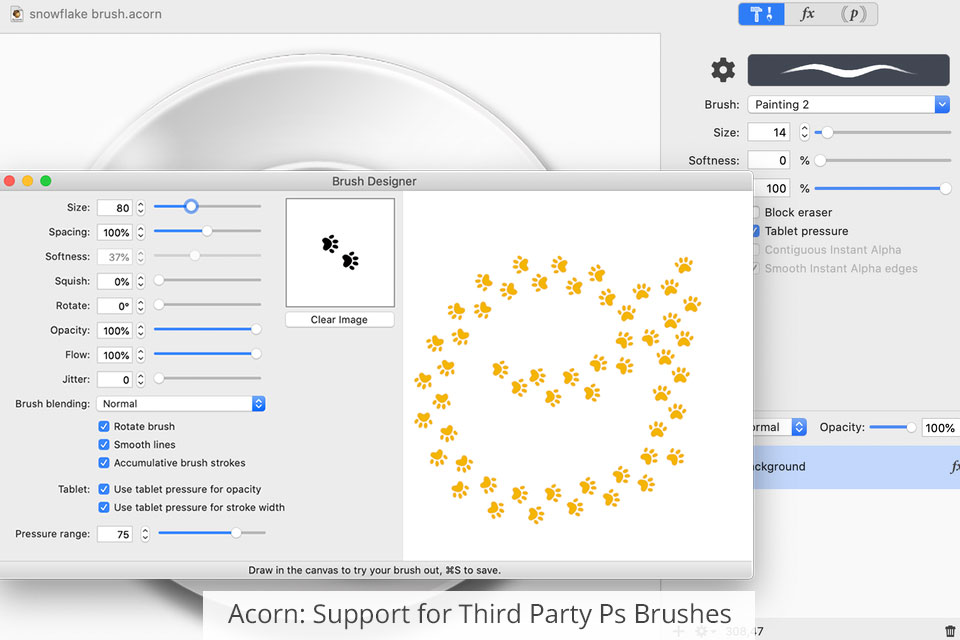This screenshot has width=960, height=640.
Task: Click the layer opacity 100% field
Action: point(940,427)
